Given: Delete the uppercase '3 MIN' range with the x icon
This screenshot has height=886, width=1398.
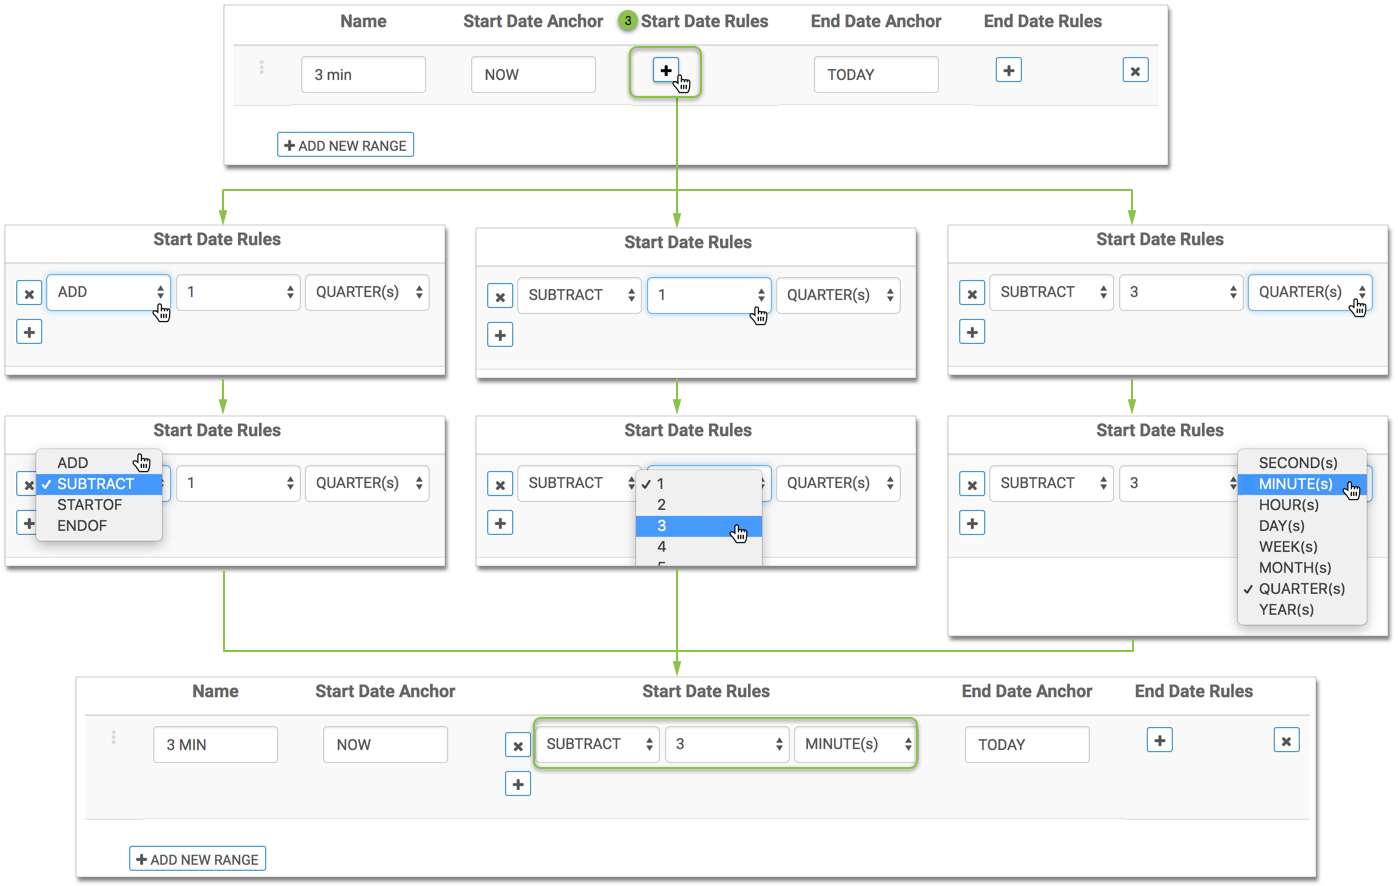Looking at the screenshot, I should point(1286,741).
